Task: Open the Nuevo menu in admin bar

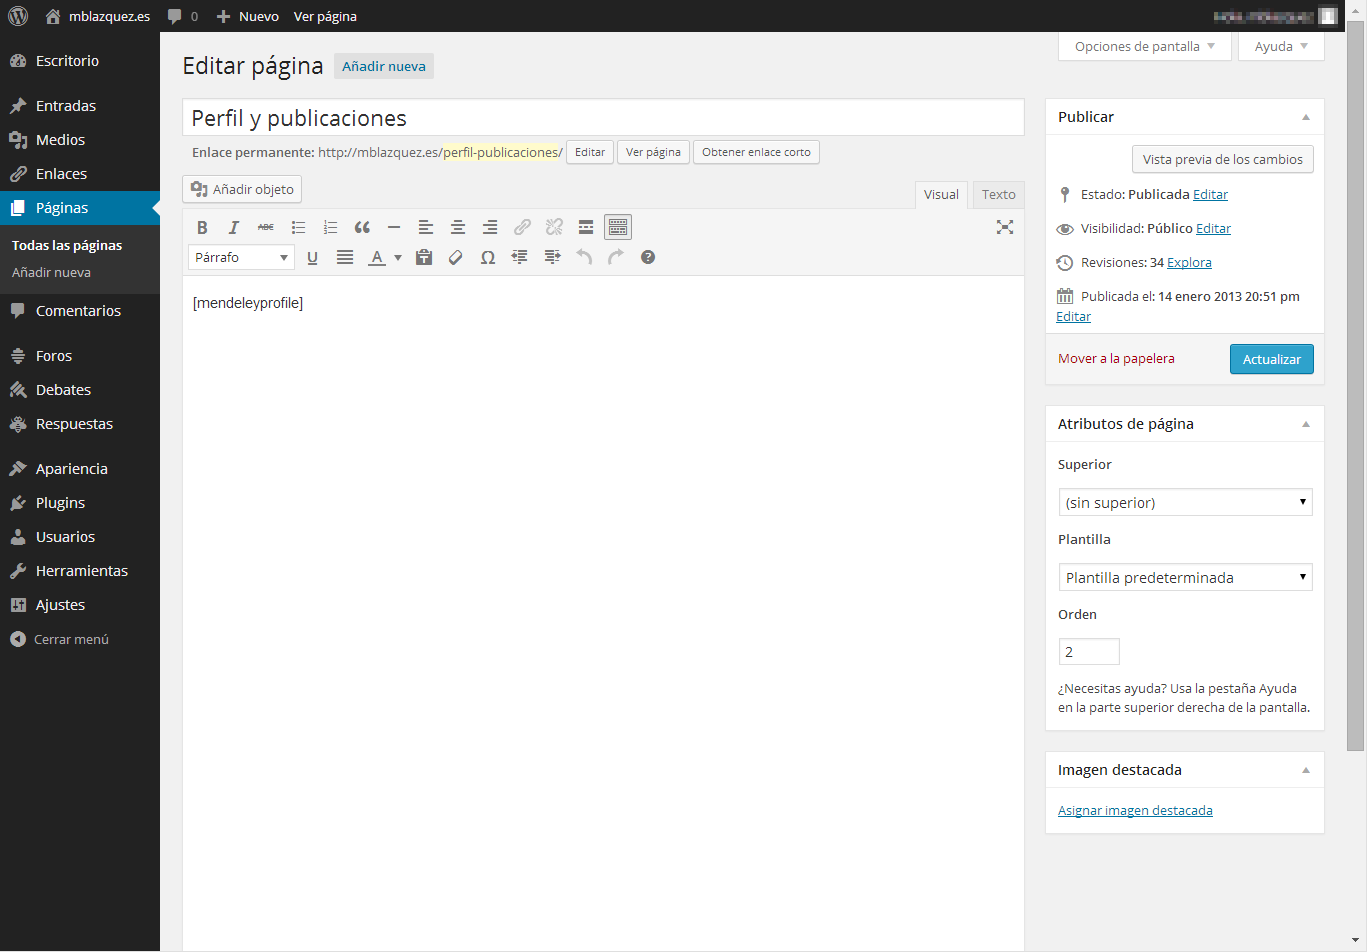Action: [247, 16]
